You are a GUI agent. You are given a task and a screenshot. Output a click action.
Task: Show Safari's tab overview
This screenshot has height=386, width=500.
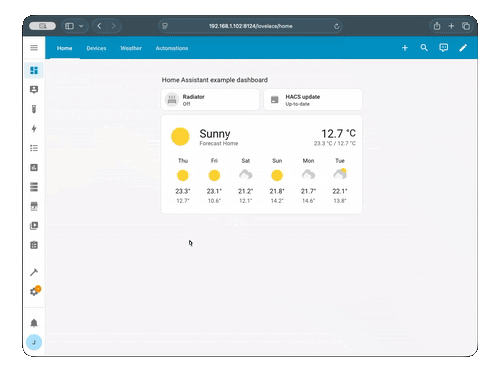click(x=466, y=26)
